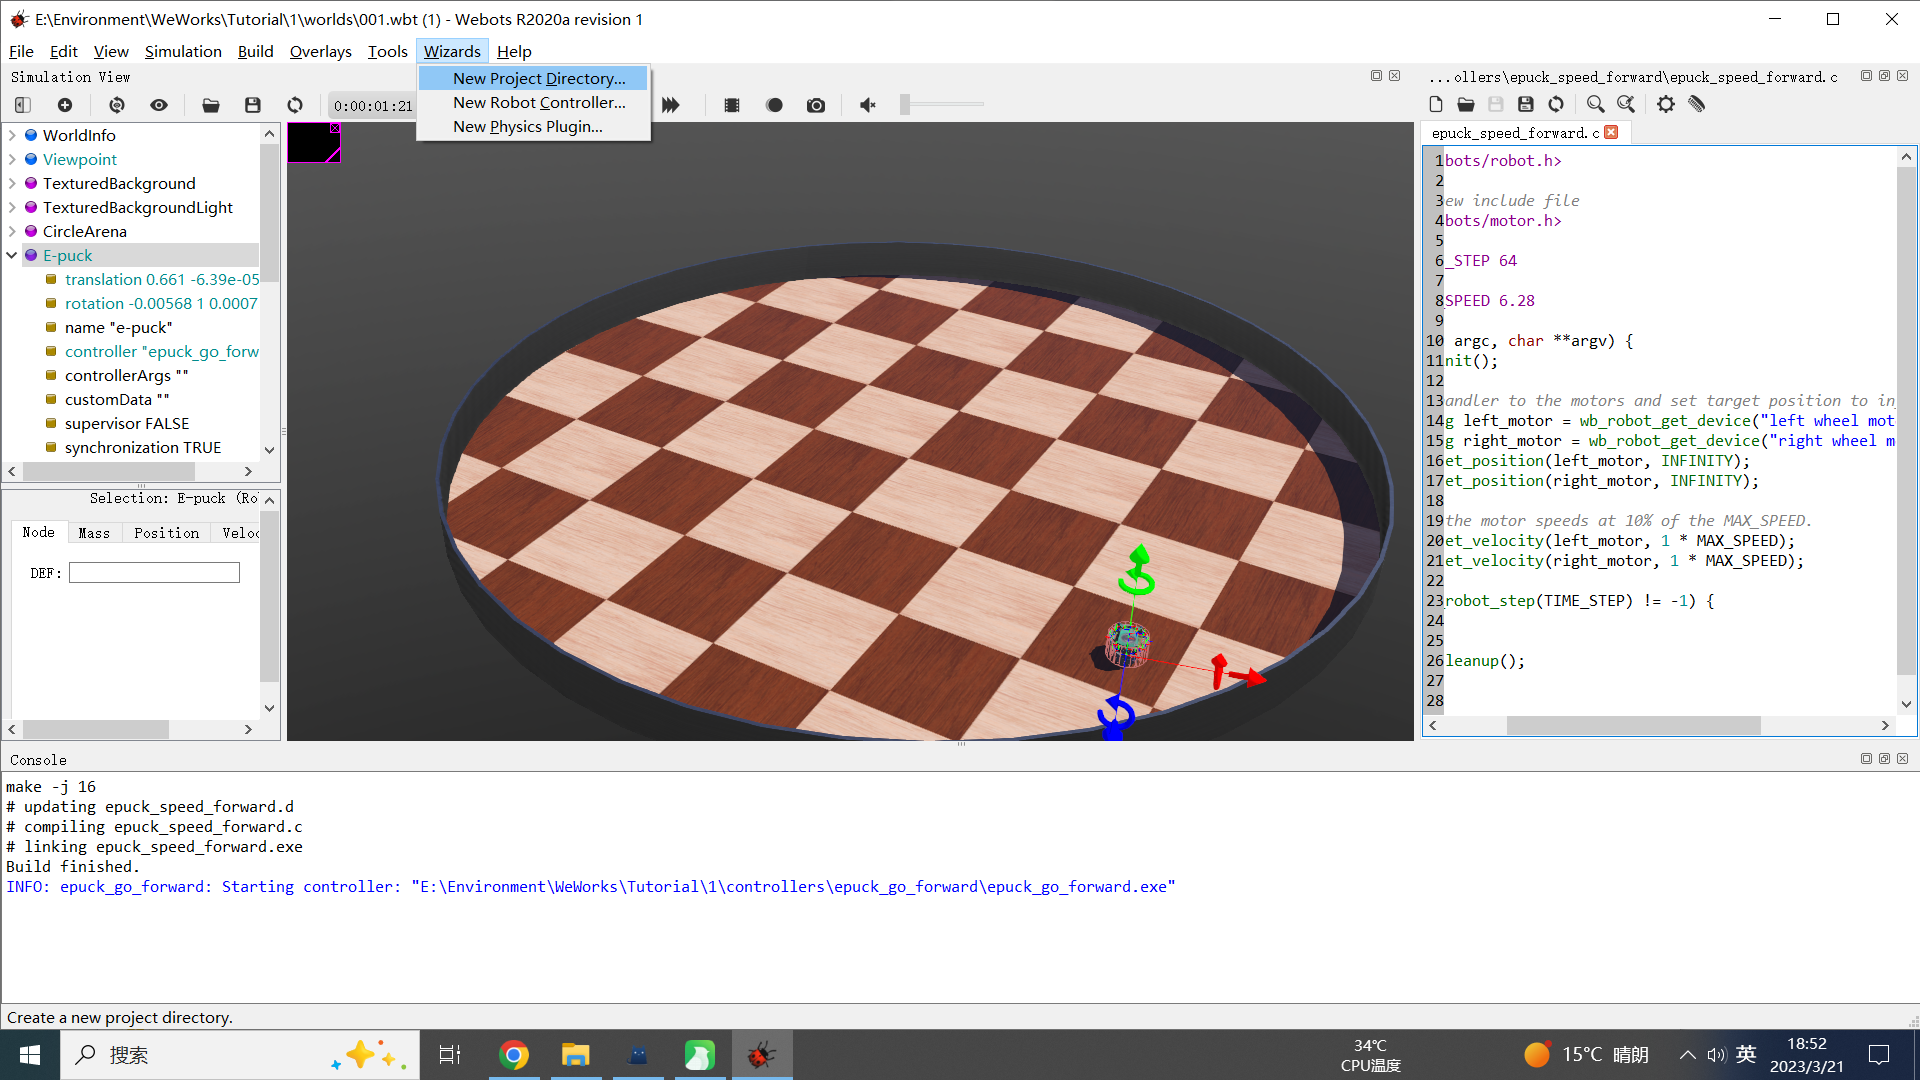This screenshot has height=1080, width=1920.
Task: Click the editor's magnifier find icon
Action: (1596, 104)
